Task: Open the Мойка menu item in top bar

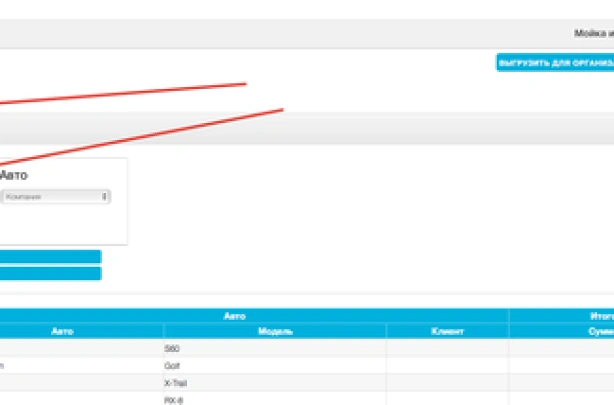Action: pos(592,33)
